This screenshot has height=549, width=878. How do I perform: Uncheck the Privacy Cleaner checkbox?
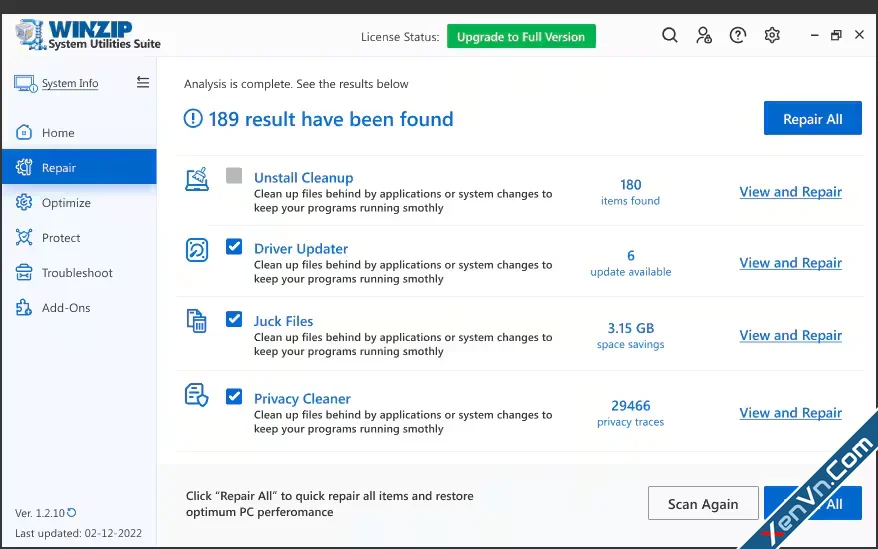pyautogui.click(x=234, y=397)
